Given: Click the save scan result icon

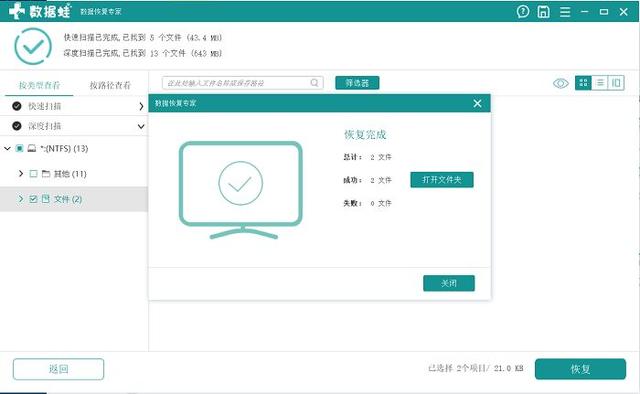Looking at the screenshot, I should click(x=543, y=11).
